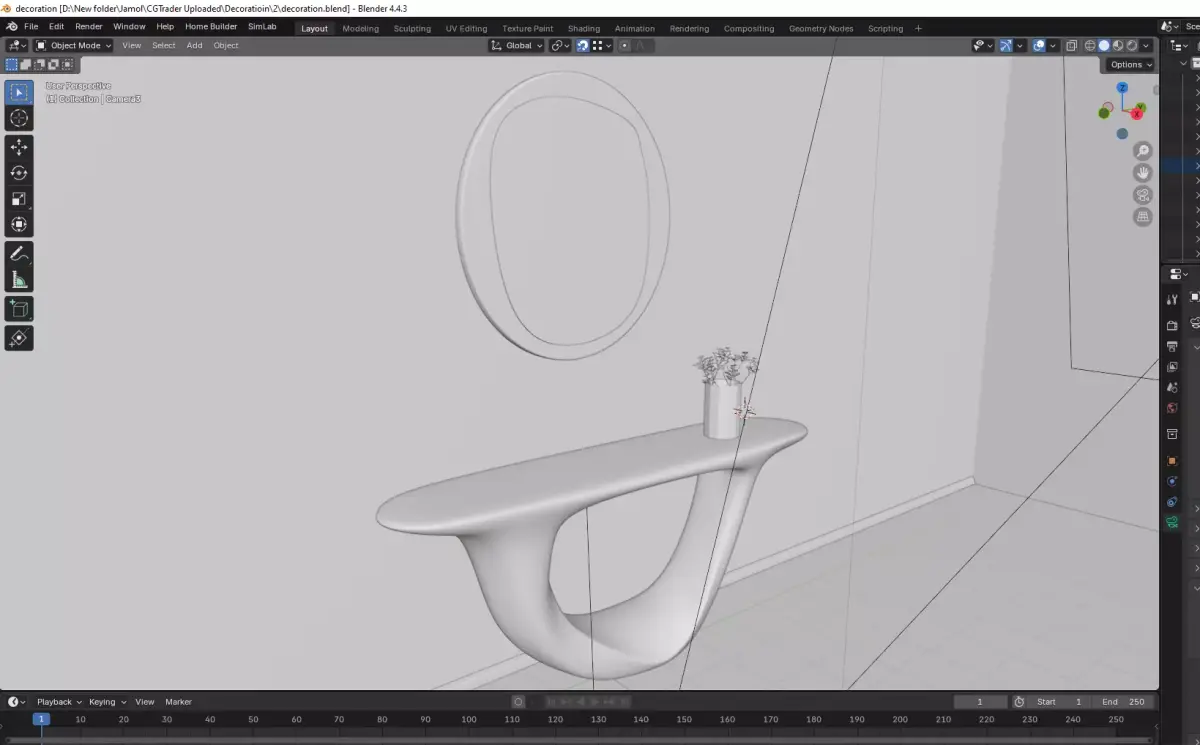
Task: Open the Global transform orientation dropdown
Action: 517,45
